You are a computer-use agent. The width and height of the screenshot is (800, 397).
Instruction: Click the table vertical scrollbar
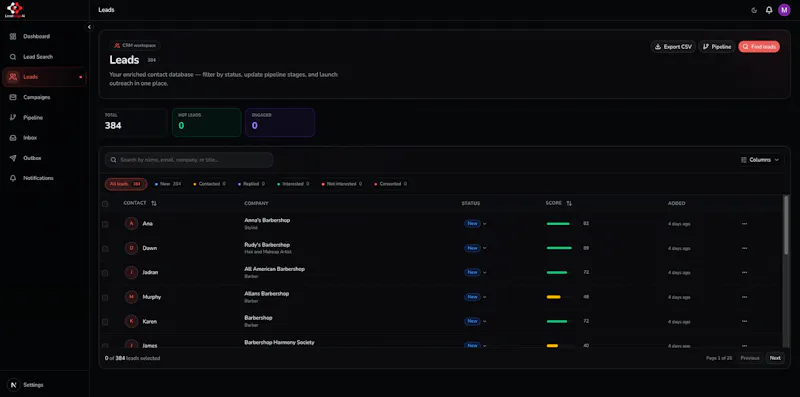point(786,225)
